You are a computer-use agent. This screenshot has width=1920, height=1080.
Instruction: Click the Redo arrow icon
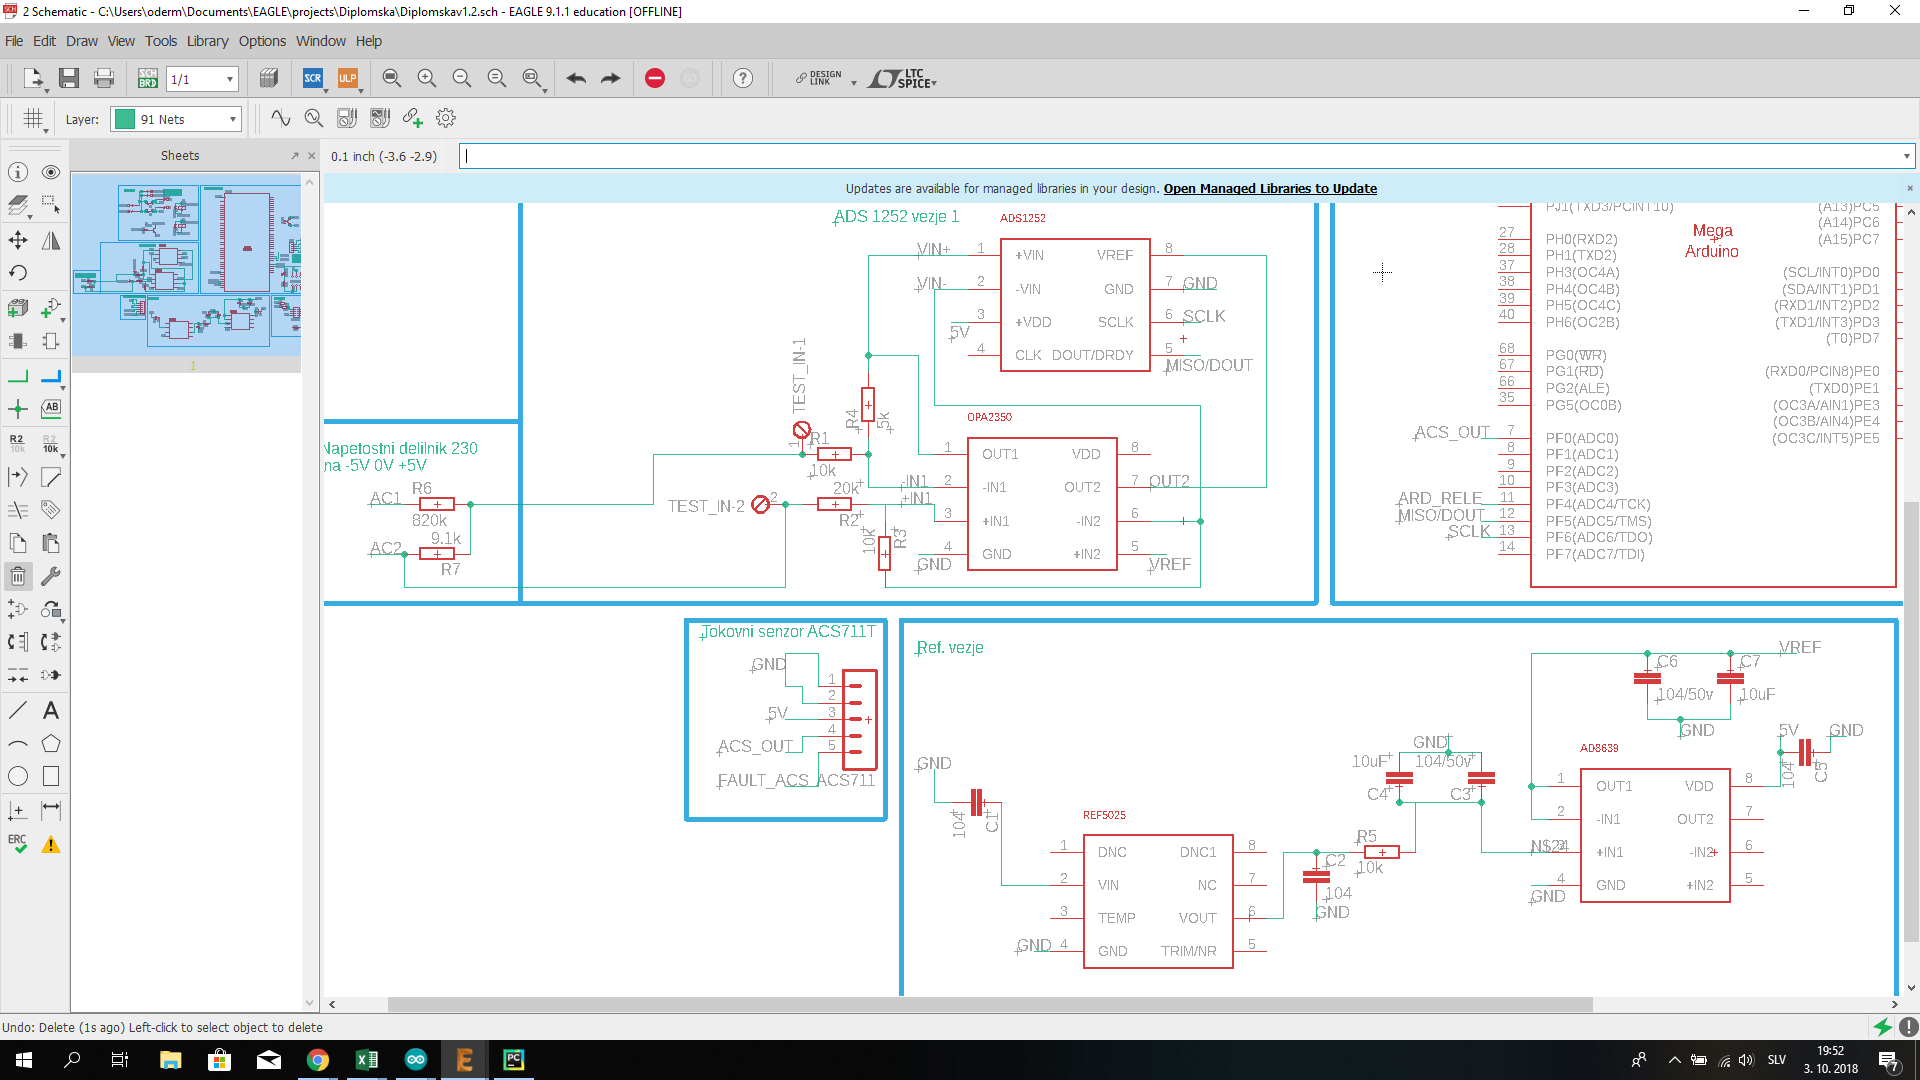(610, 78)
